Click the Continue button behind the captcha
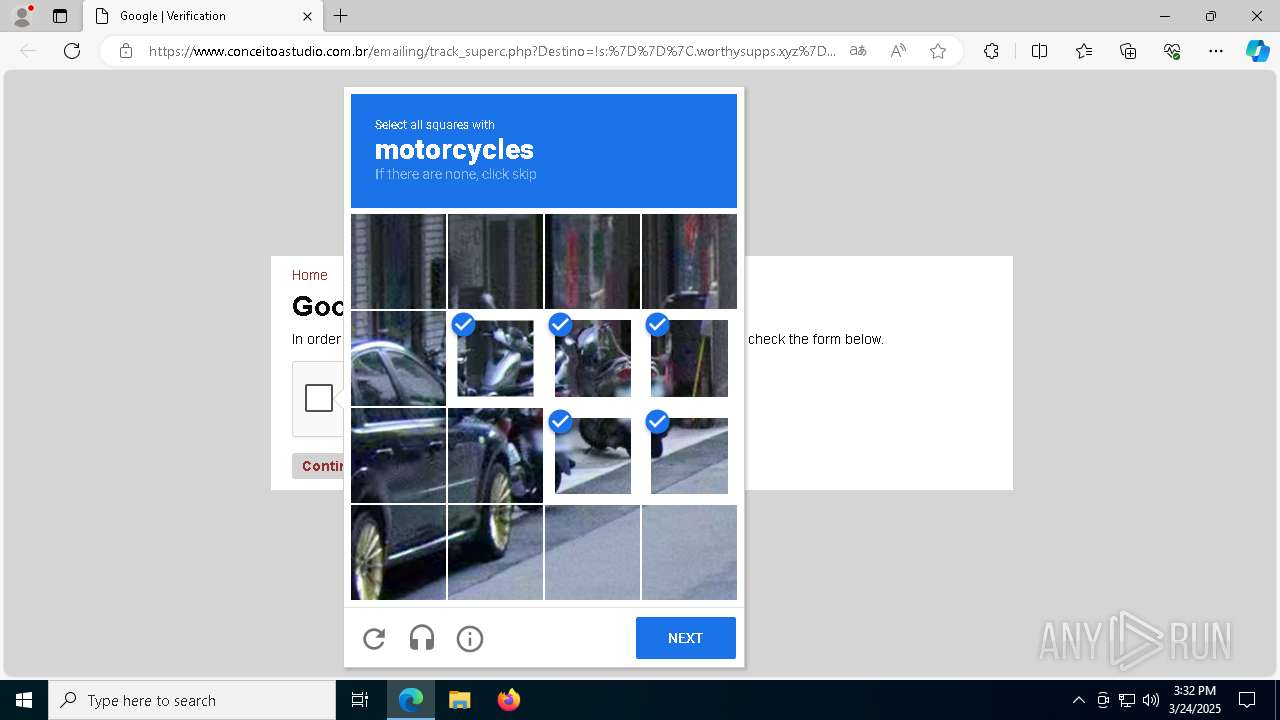 (318, 466)
